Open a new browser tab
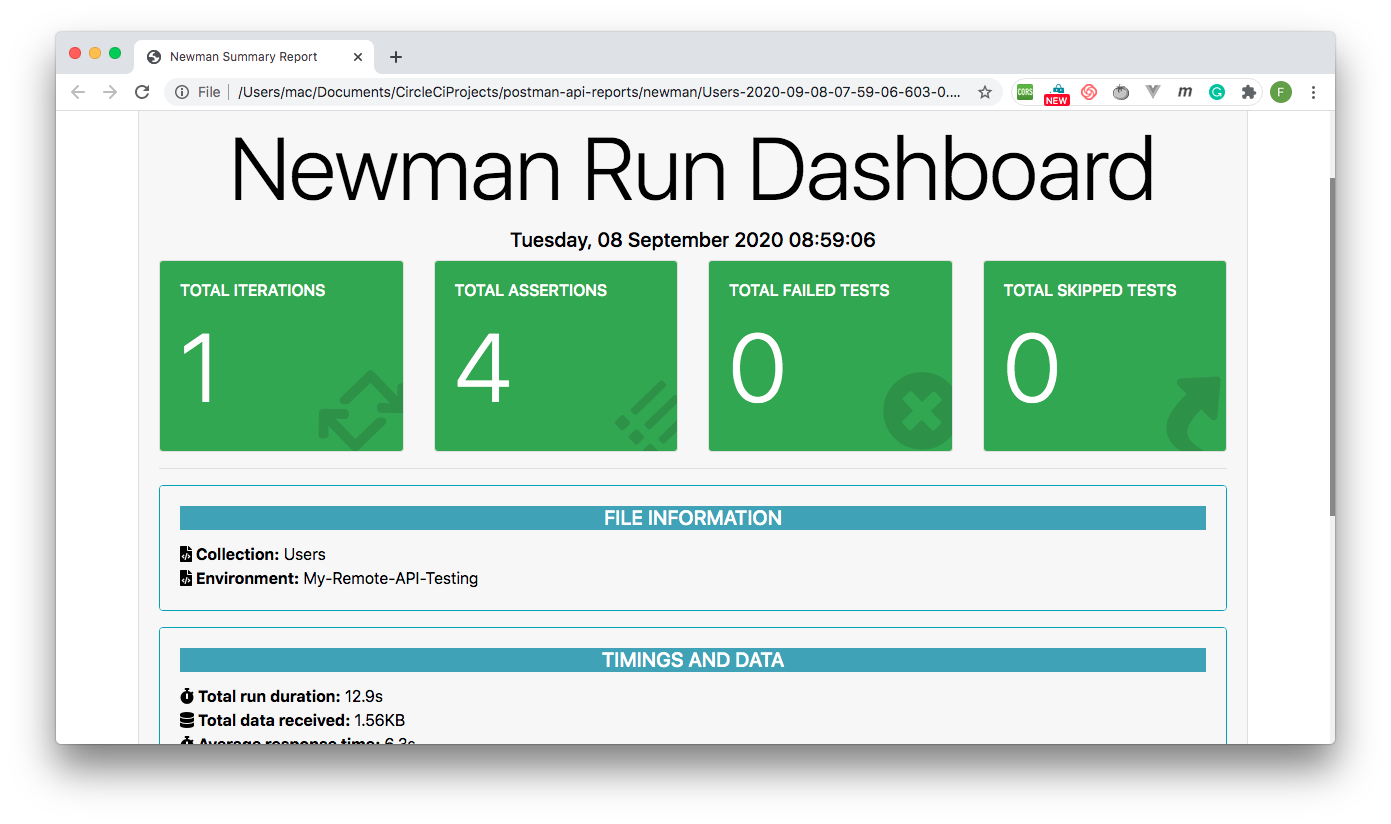Viewport: 1391px width, 824px height. pyautogui.click(x=396, y=56)
